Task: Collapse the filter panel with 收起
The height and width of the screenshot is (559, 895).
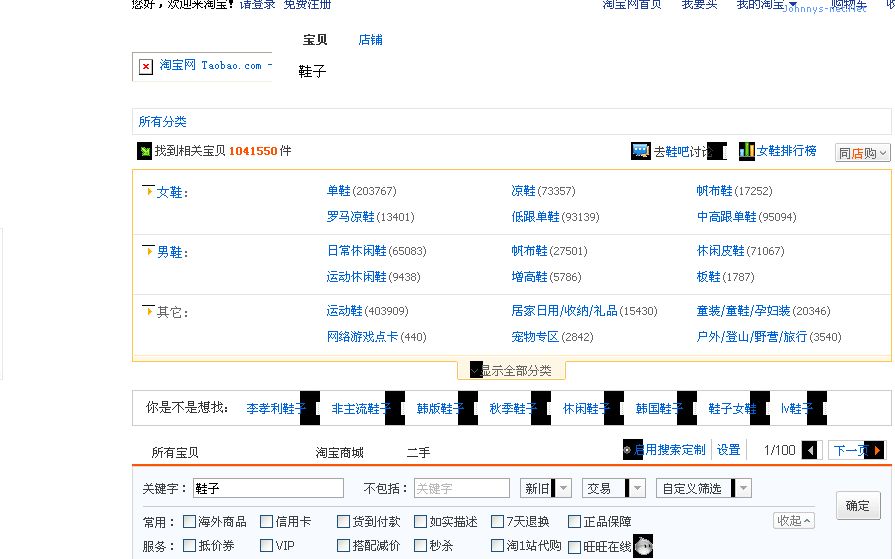Action: click(x=794, y=521)
